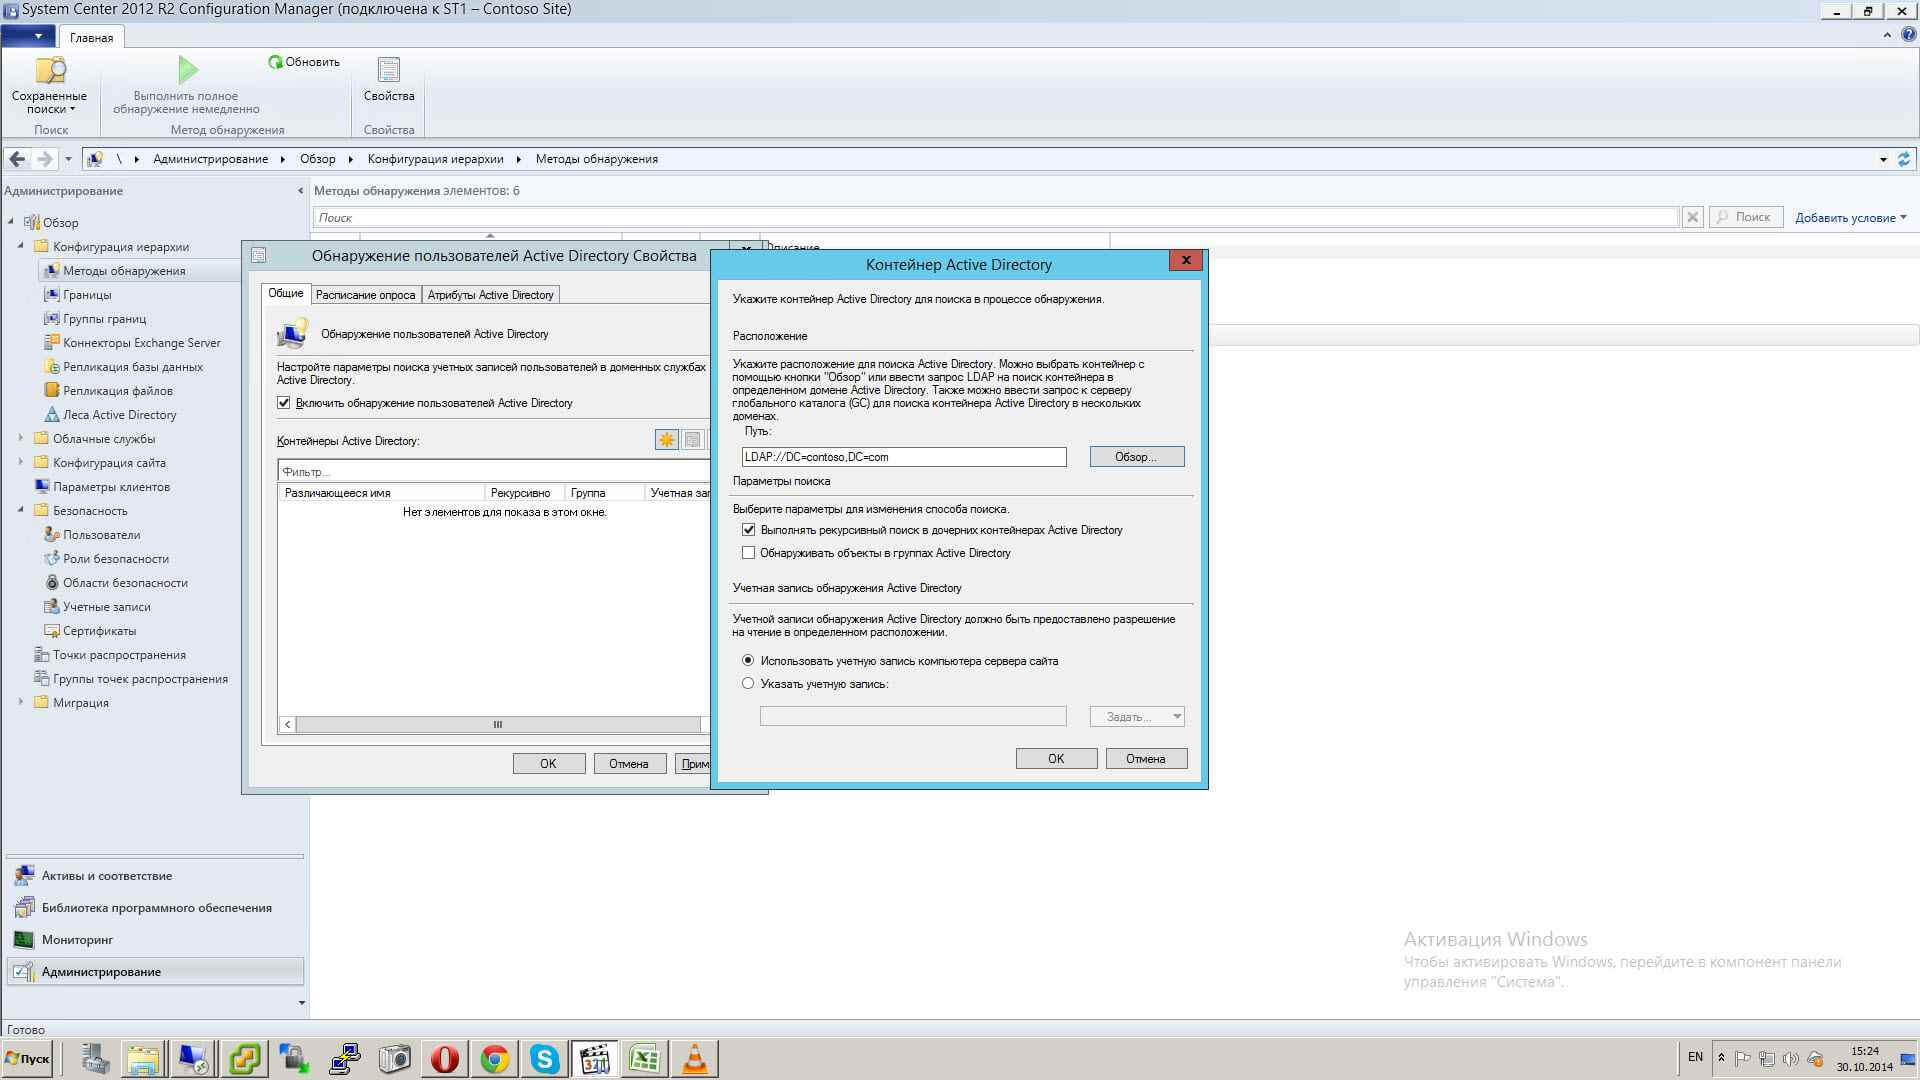Click the Пуск start button
The image size is (1920, 1080).
tap(27, 1059)
